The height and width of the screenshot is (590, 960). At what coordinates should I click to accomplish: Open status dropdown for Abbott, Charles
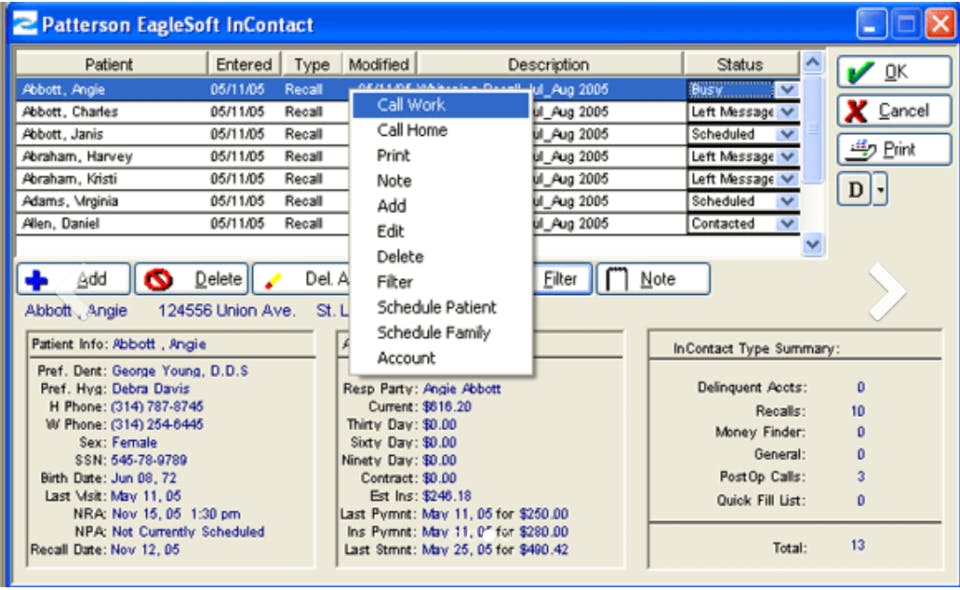pos(787,112)
